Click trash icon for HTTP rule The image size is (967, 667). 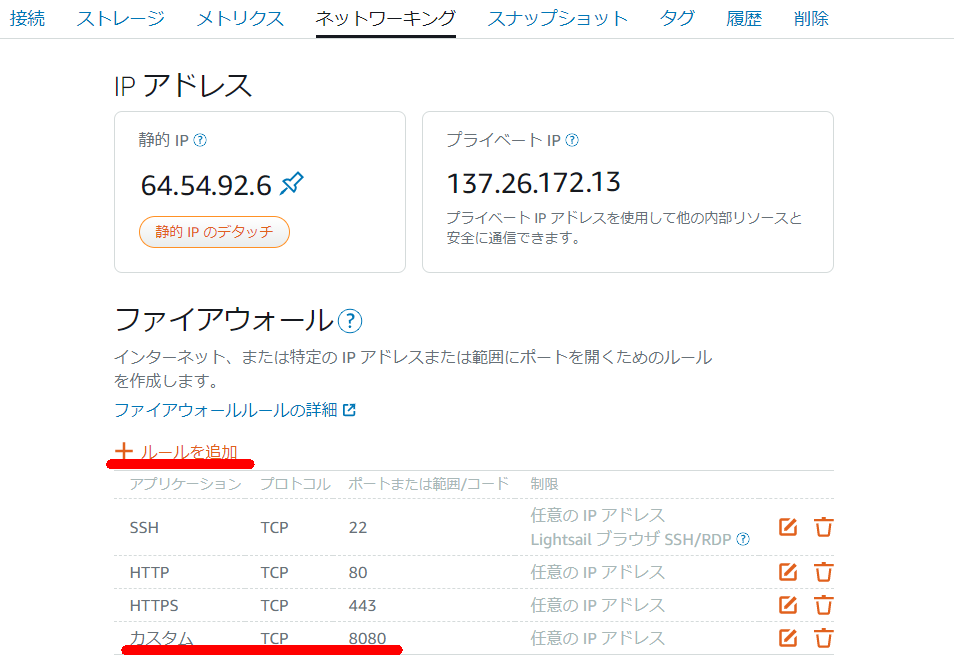(x=823, y=572)
